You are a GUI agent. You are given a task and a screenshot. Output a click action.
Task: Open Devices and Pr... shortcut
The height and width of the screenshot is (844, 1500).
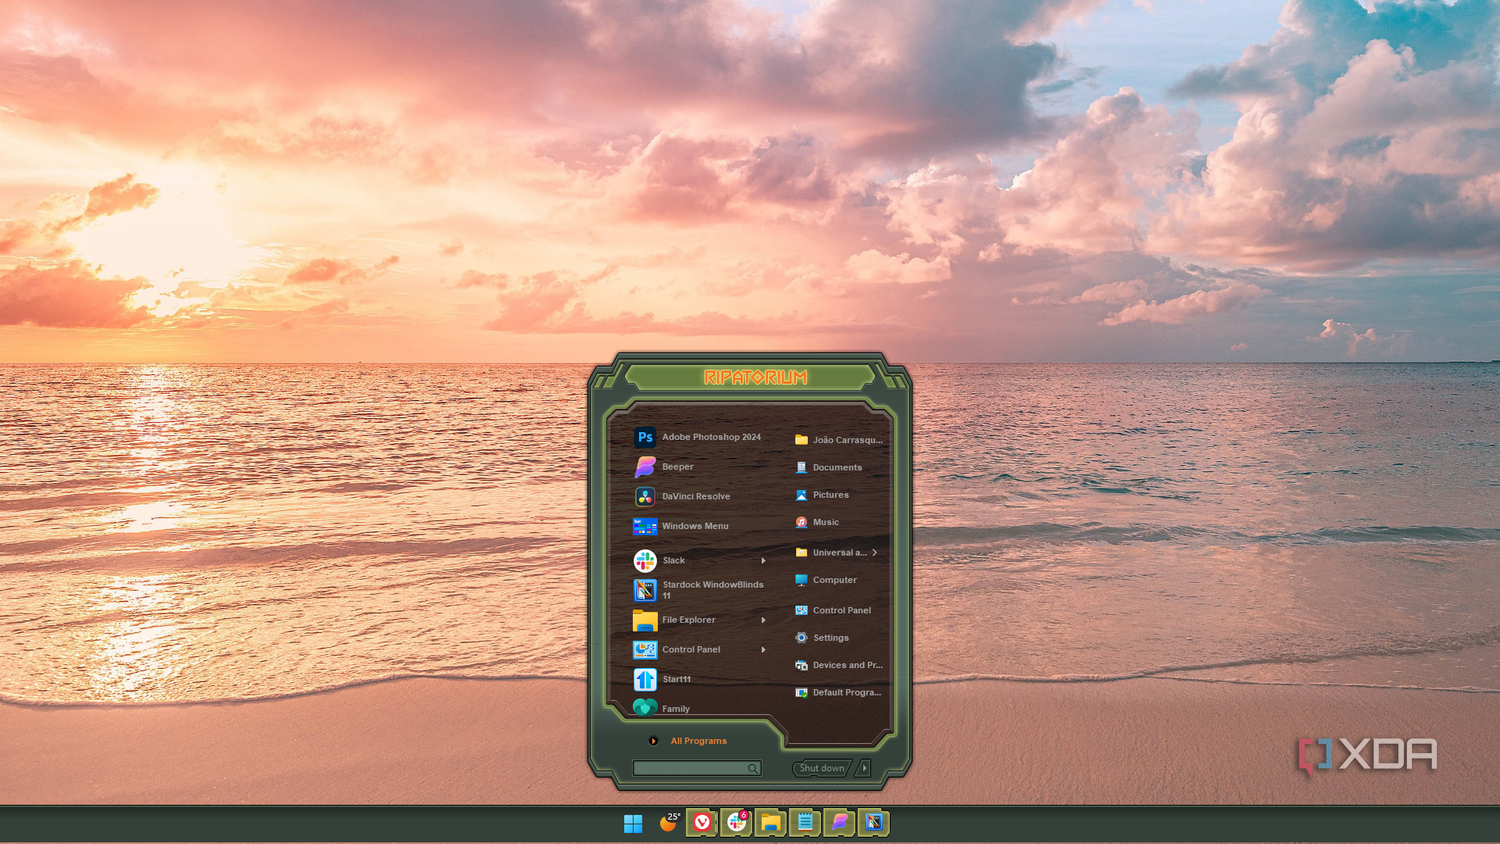point(839,665)
